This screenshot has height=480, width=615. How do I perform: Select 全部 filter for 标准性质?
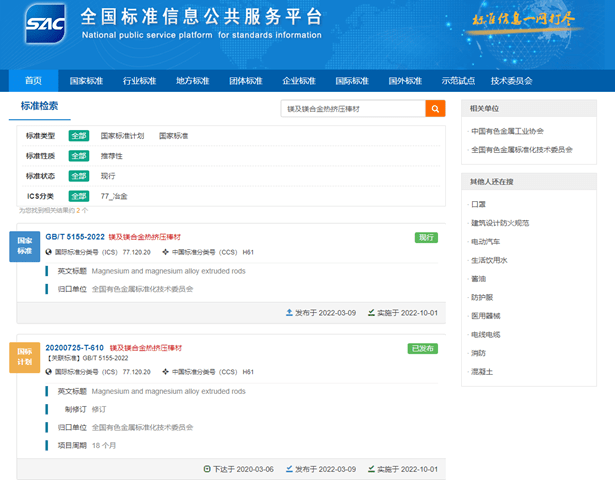79,156
